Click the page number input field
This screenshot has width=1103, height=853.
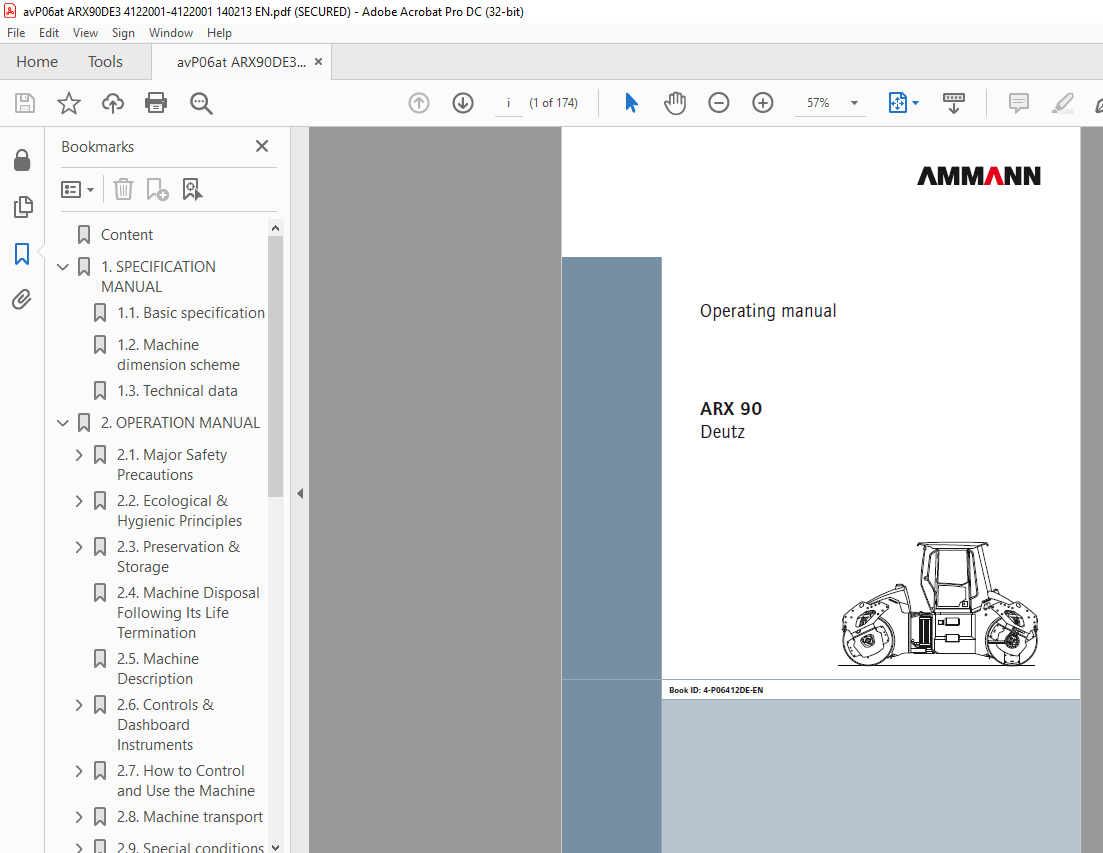click(x=509, y=103)
